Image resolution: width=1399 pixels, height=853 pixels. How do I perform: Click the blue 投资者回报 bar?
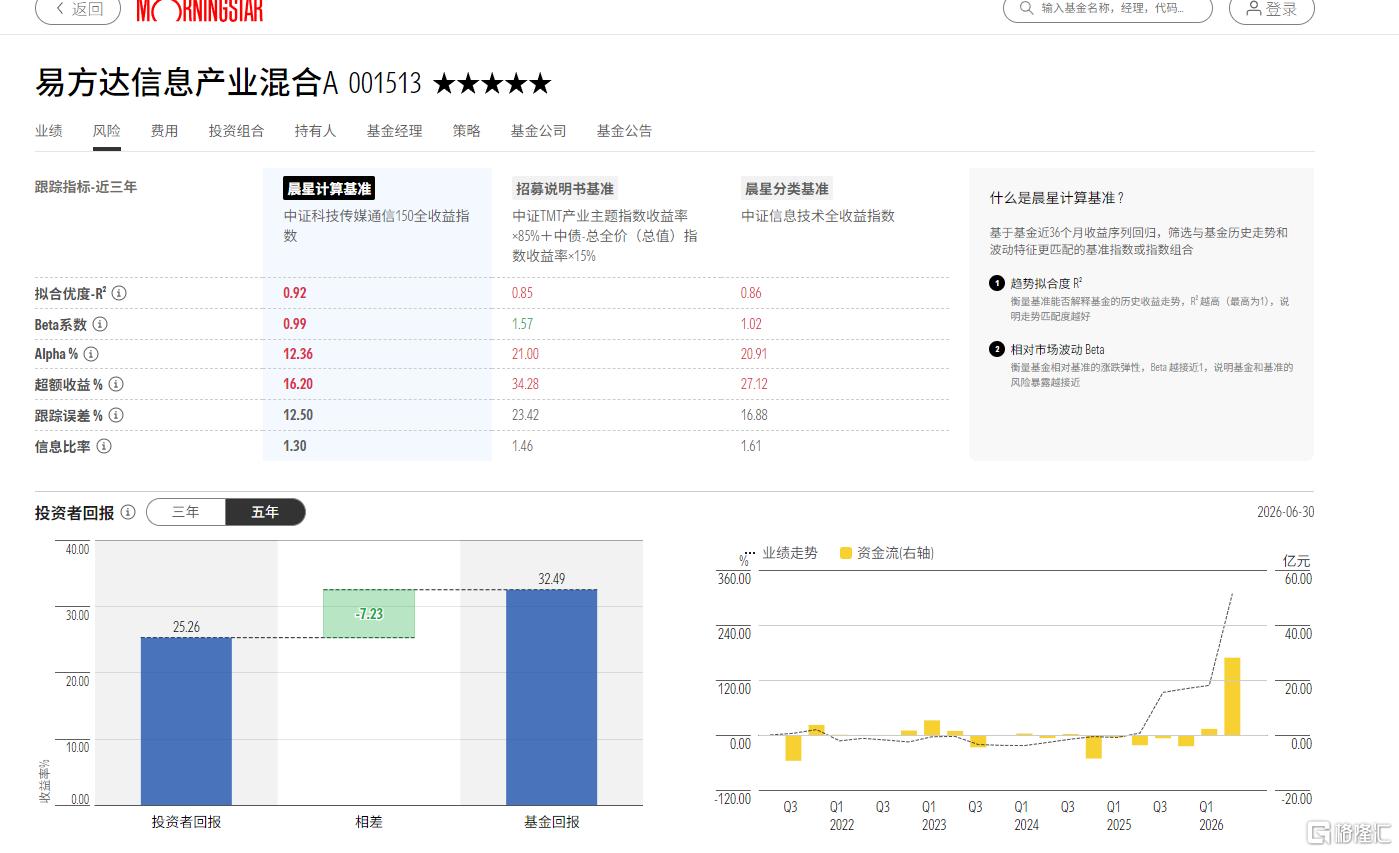[186, 721]
